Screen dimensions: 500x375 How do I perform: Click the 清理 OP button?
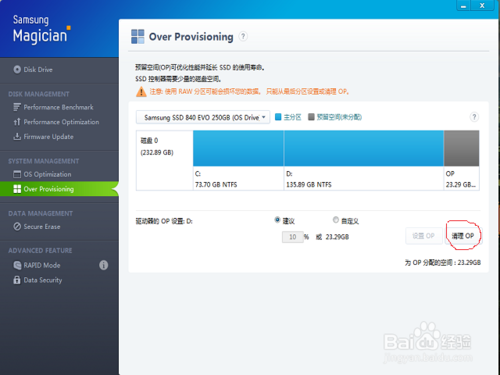click(463, 236)
